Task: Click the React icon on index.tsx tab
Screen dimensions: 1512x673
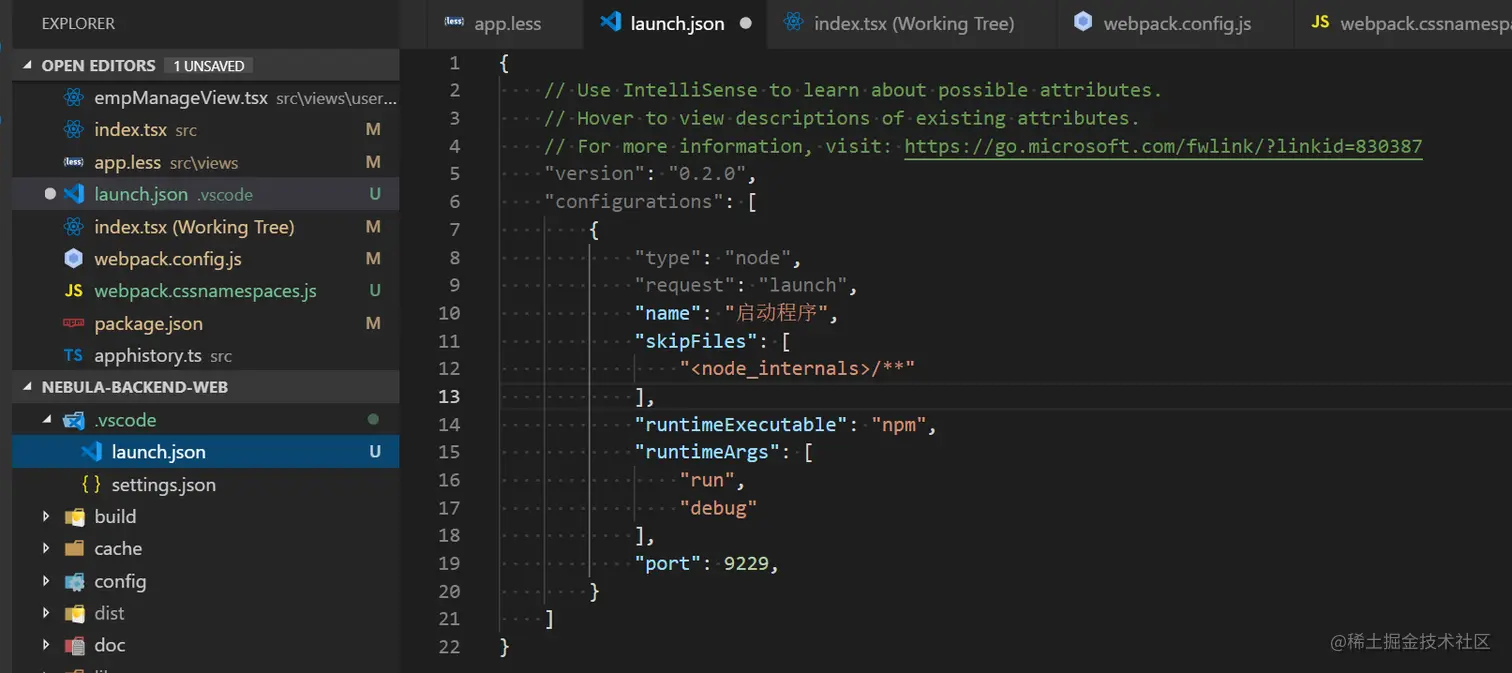Action: point(794,22)
